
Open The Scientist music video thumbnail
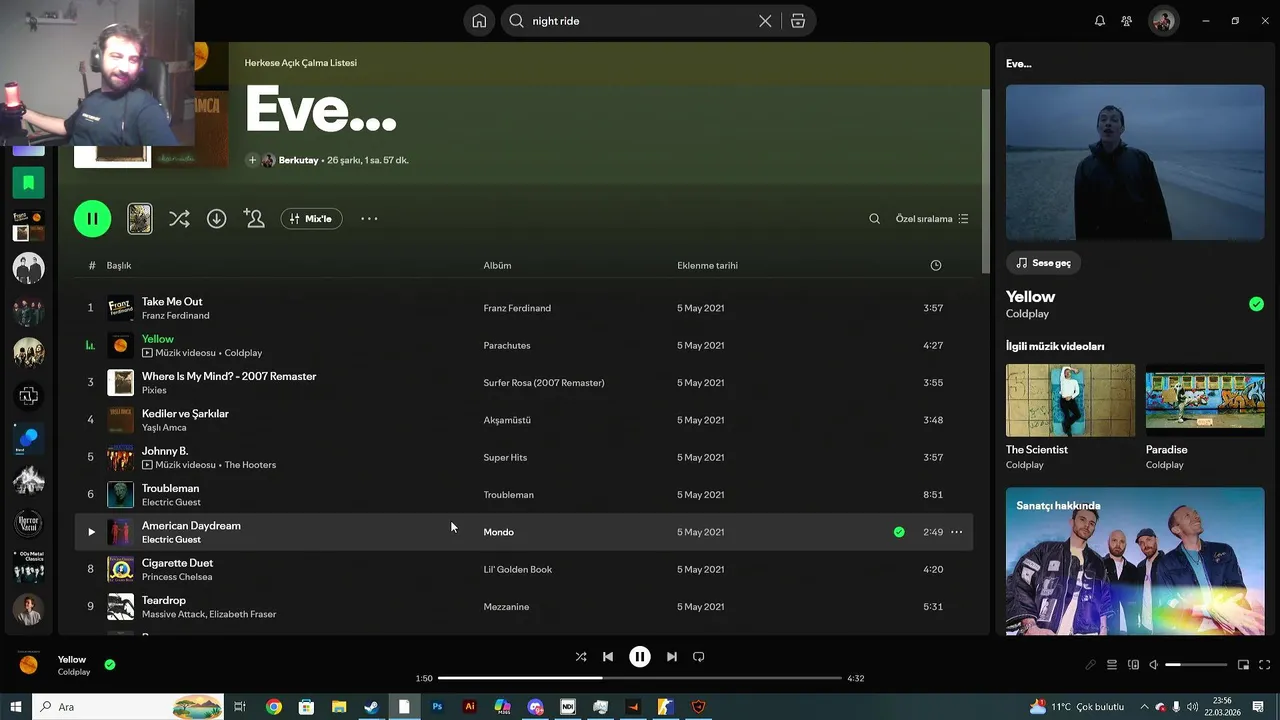click(1070, 400)
